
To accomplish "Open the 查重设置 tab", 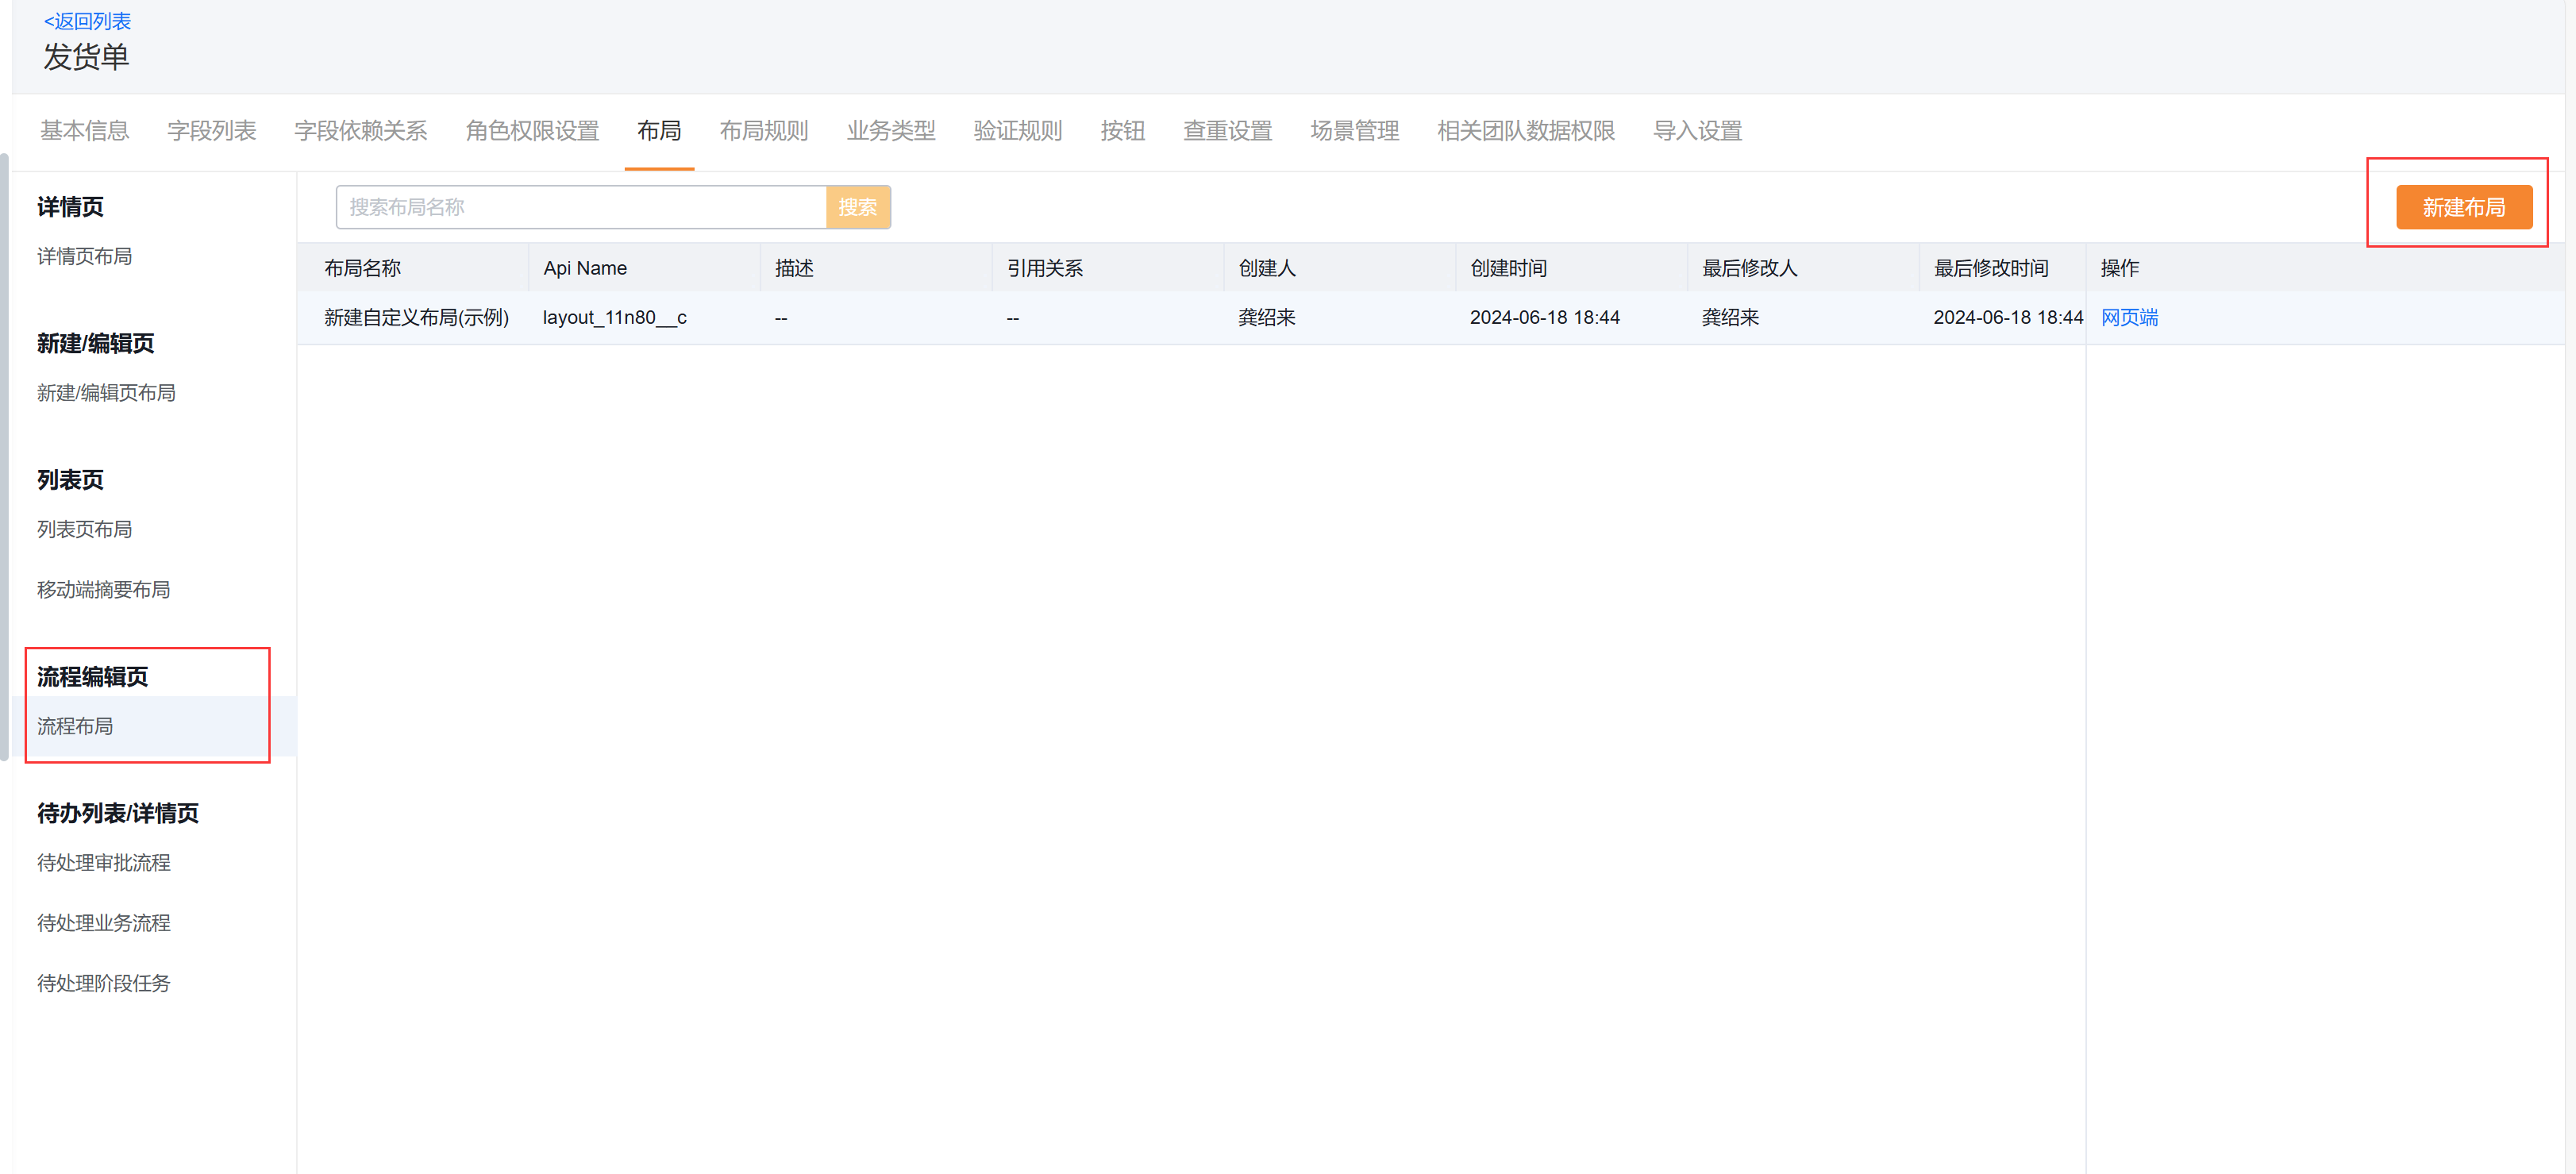I will pos(1228,131).
